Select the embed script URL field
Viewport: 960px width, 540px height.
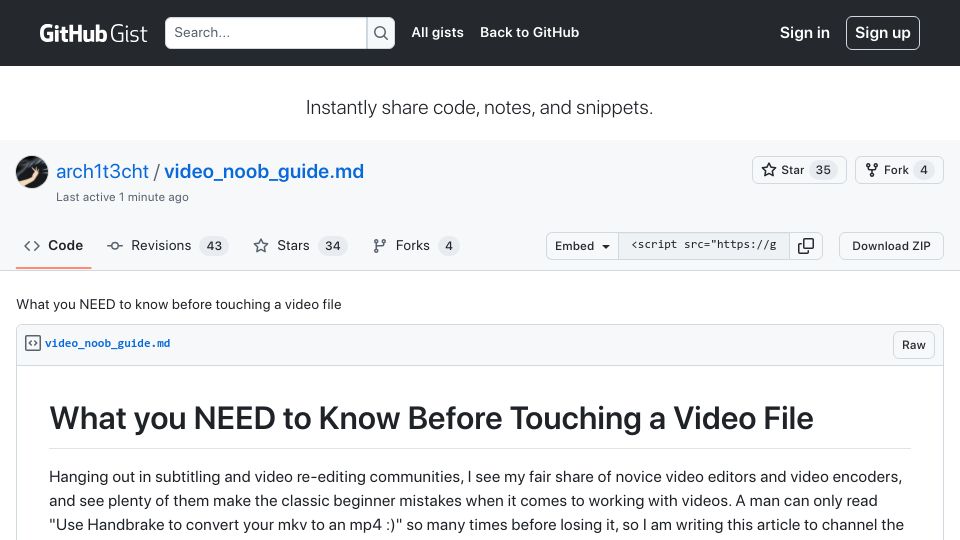[703, 246]
